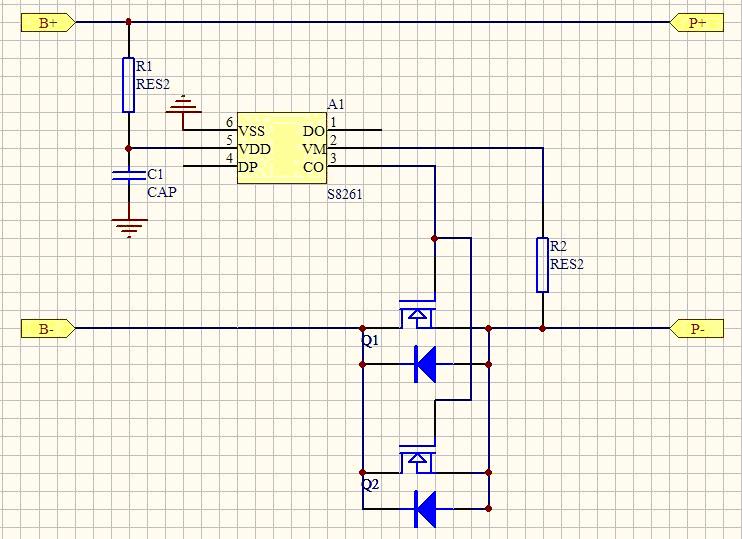Select capacitor C1 symbol
742x539 pixels.
tap(128, 177)
